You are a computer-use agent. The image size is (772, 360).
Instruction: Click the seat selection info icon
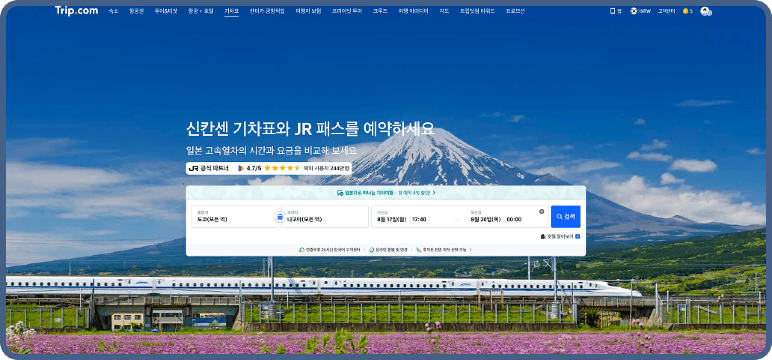coord(418,250)
